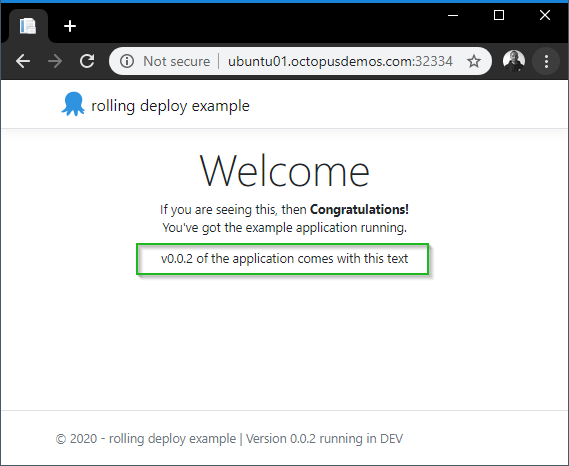Bookmark this page with the star

click(x=474, y=61)
